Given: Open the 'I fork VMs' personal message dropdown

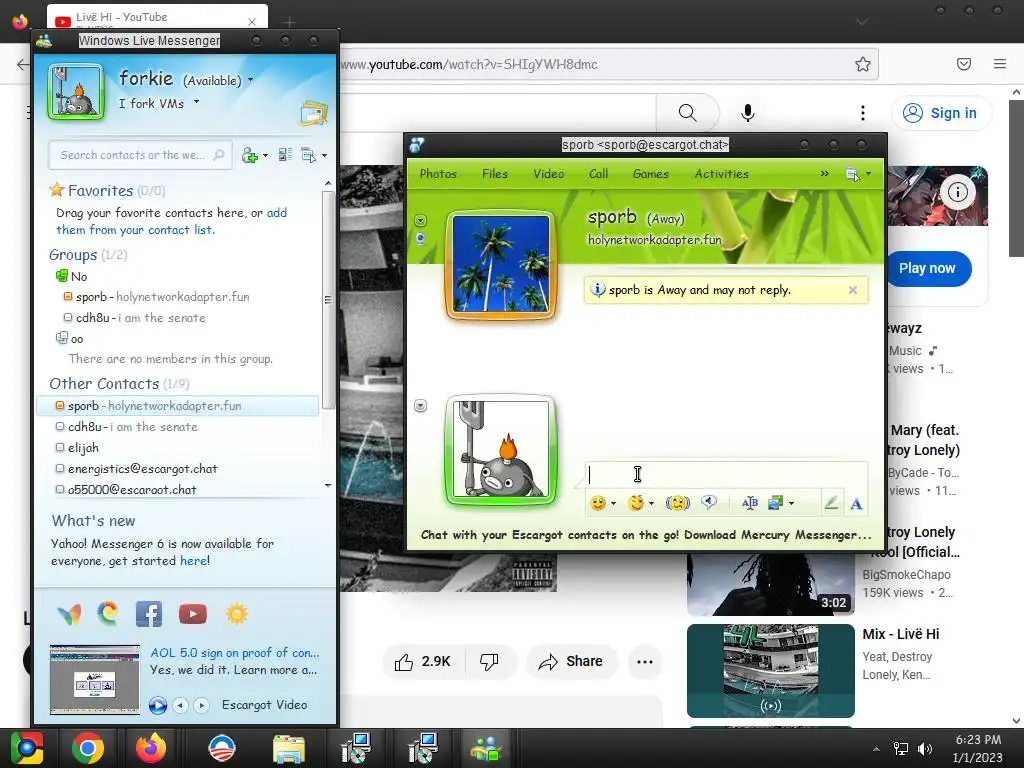Looking at the screenshot, I should (196, 103).
